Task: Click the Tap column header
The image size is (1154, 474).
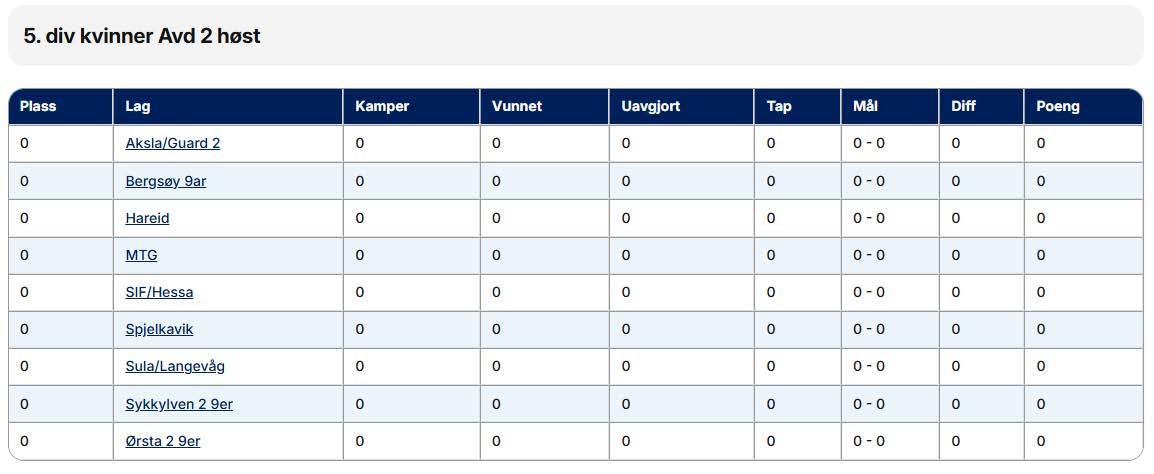Action: pyautogui.click(x=779, y=106)
